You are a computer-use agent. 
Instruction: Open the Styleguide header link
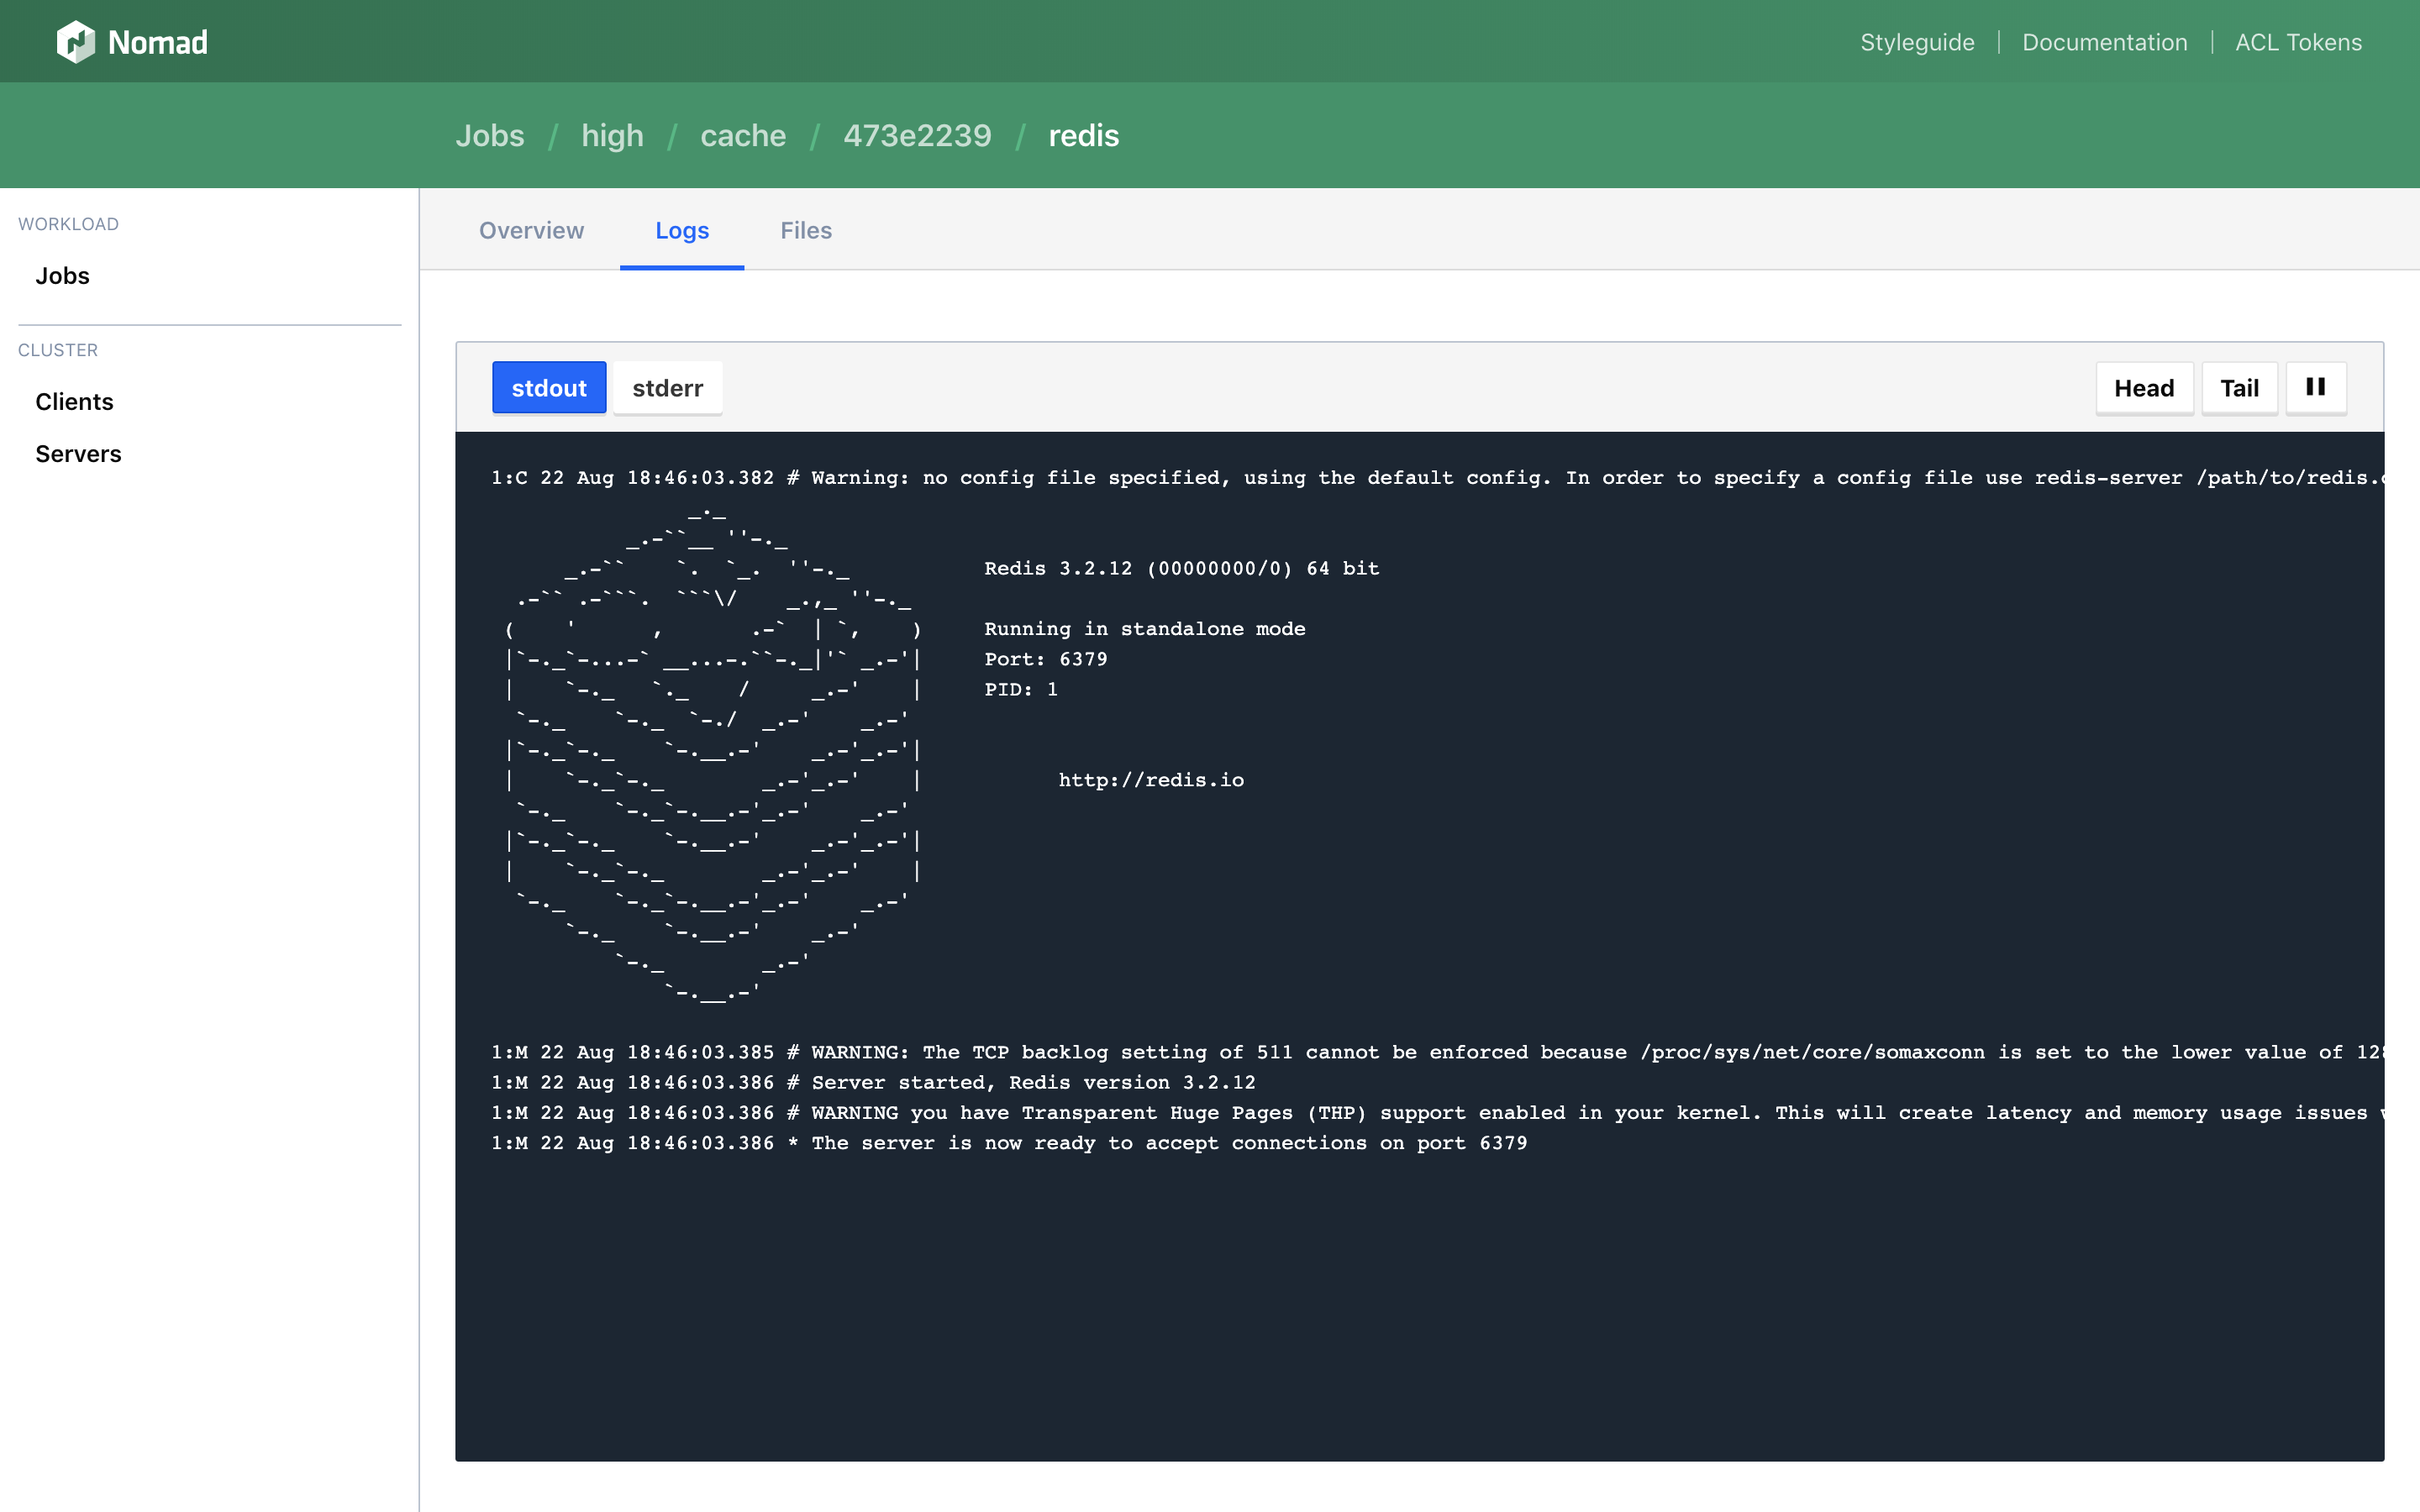coord(1917,42)
